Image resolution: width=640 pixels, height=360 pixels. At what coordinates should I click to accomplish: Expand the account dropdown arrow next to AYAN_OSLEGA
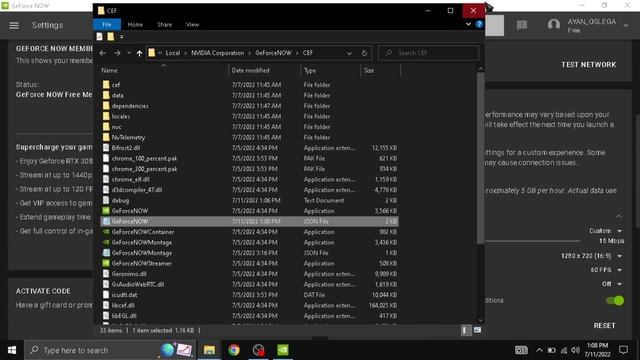(x=626, y=26)
